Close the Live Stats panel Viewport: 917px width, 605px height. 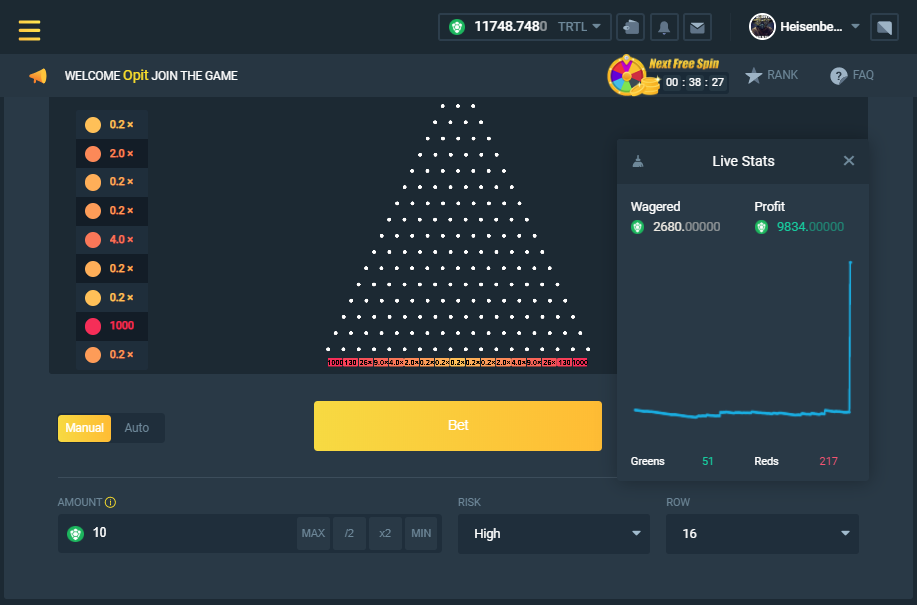tap(848, 161)
